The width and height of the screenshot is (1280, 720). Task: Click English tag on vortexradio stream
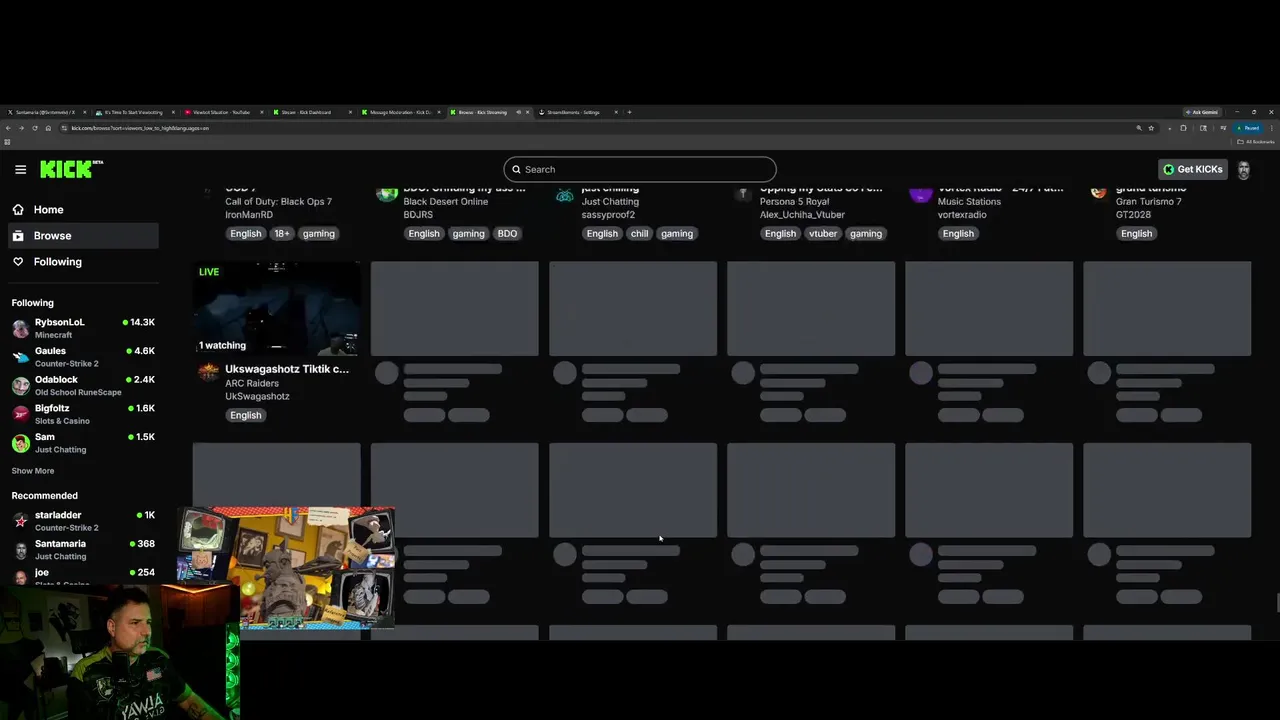click(x=958, y=234)
